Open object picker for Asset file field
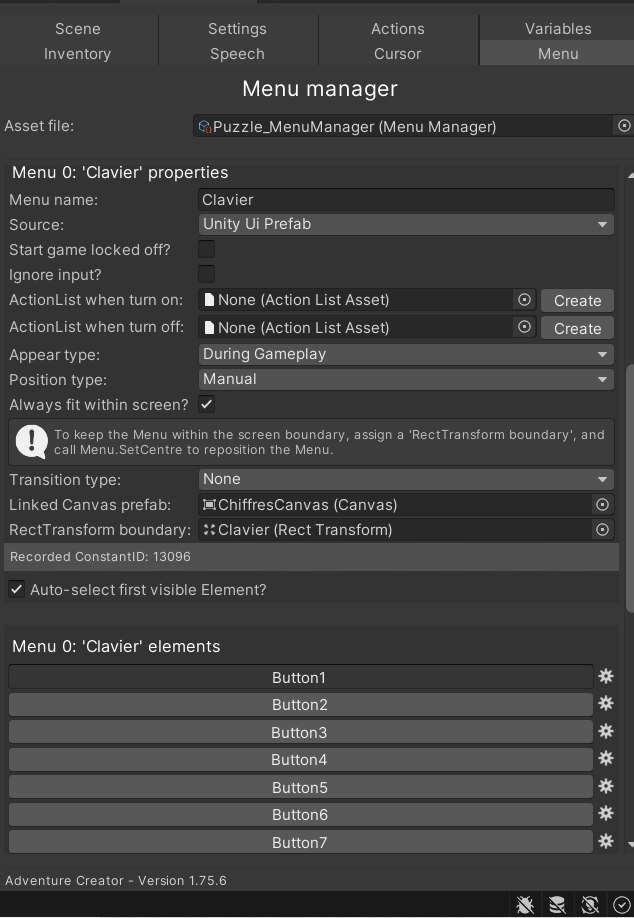This screenshot has height=918, width=634. [x=624, y=126]
